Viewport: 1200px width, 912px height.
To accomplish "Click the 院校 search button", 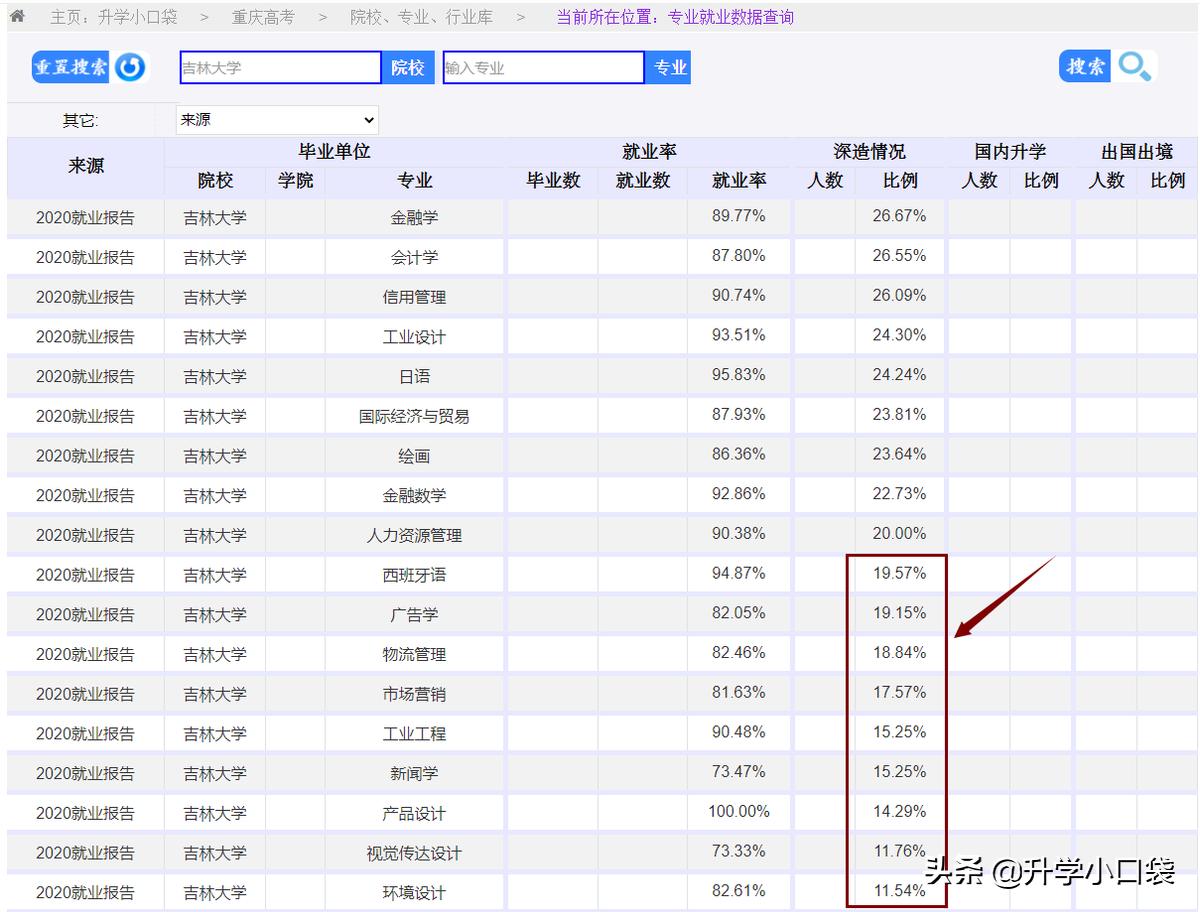I will 408,67.
